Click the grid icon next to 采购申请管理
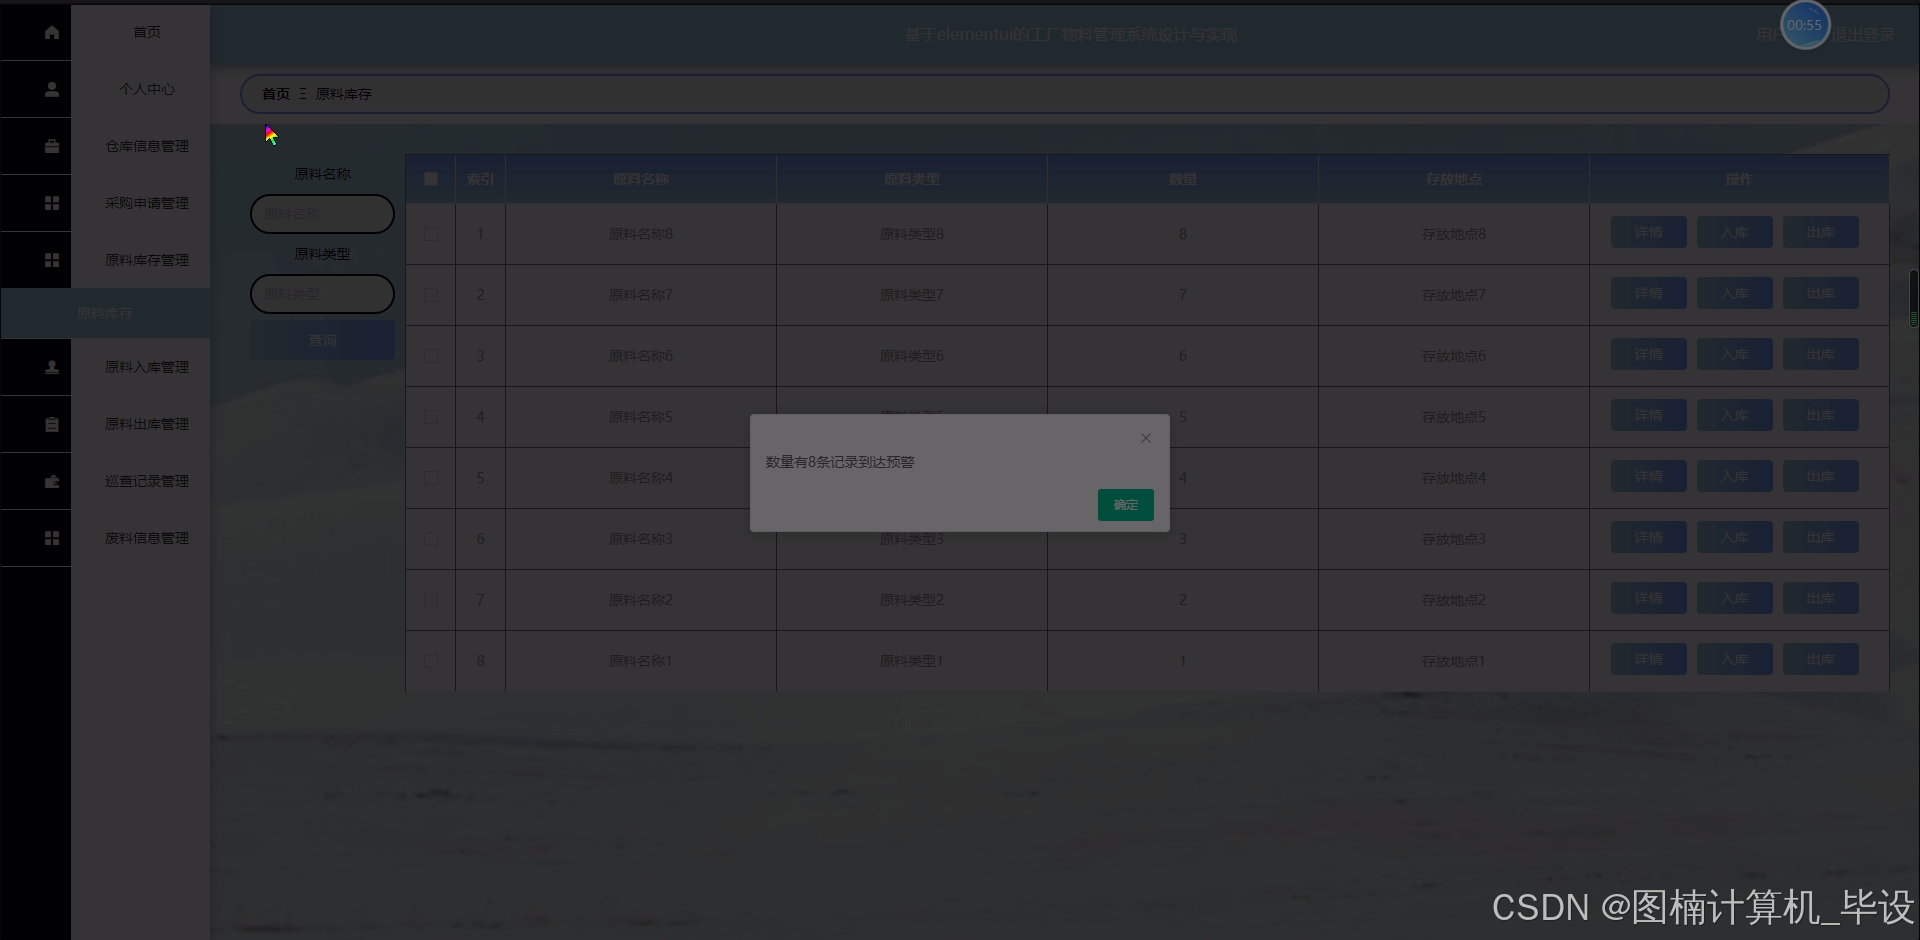This screenshot has width=1920, height=940. click(51, 203)
